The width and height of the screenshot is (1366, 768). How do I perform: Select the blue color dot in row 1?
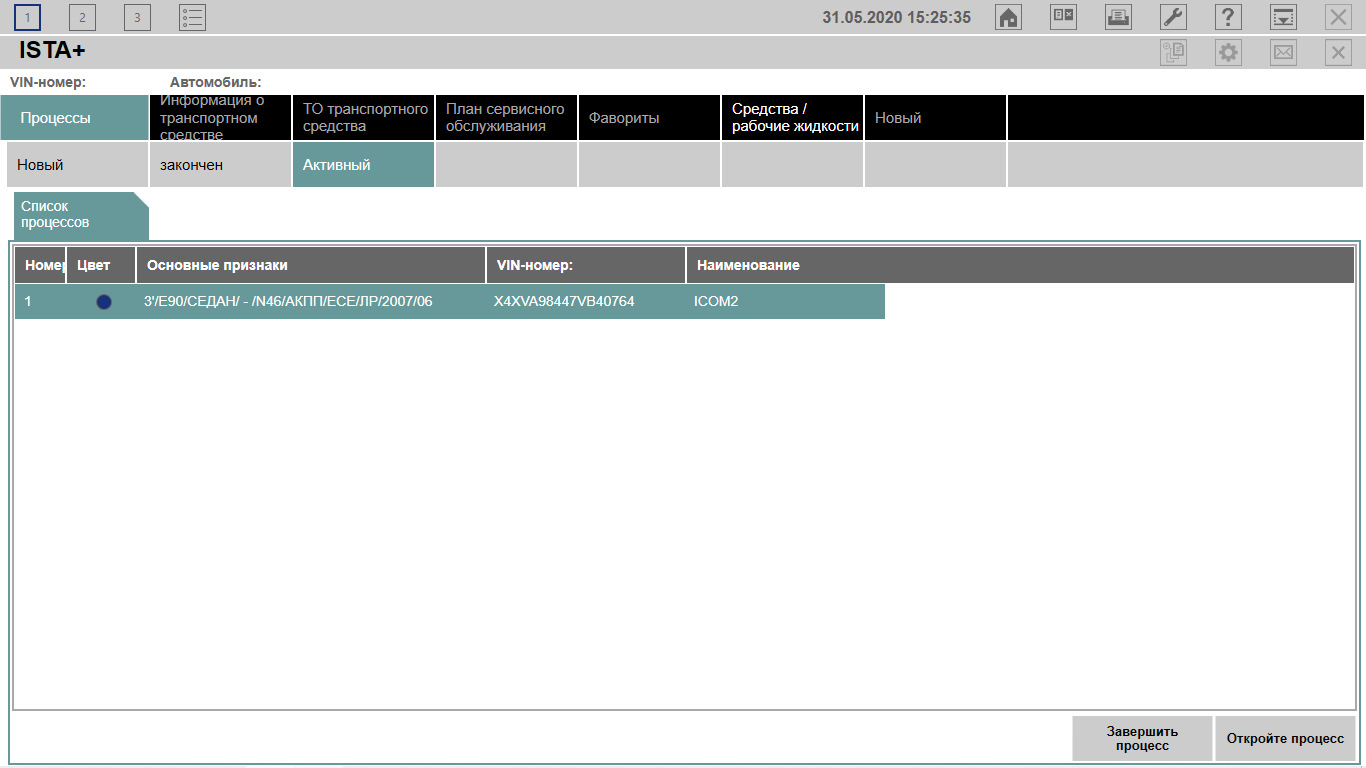click(x=104, y=302)
